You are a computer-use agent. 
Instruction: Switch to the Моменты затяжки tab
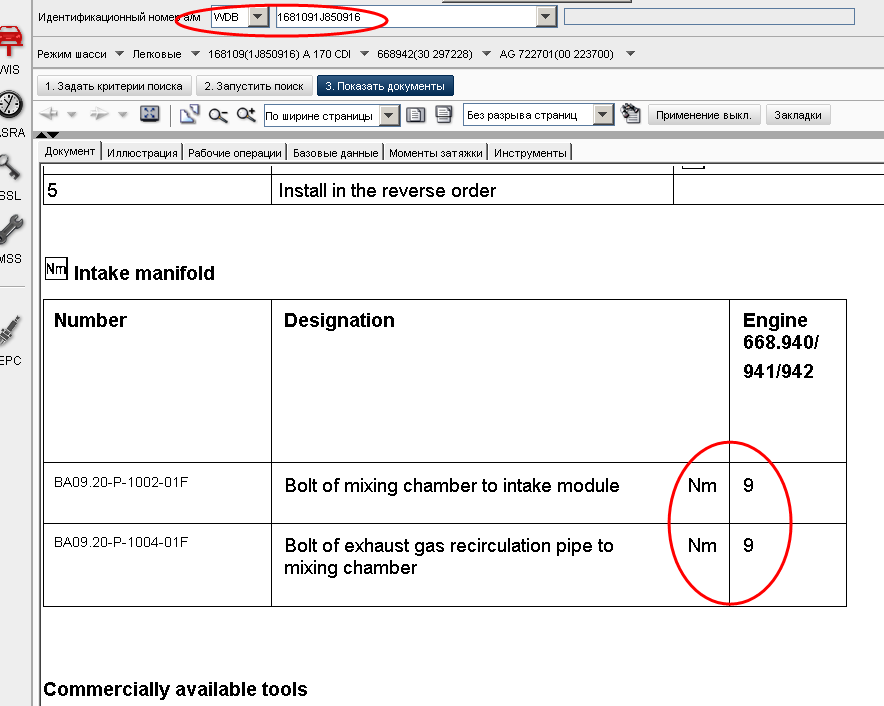(436, 152)
